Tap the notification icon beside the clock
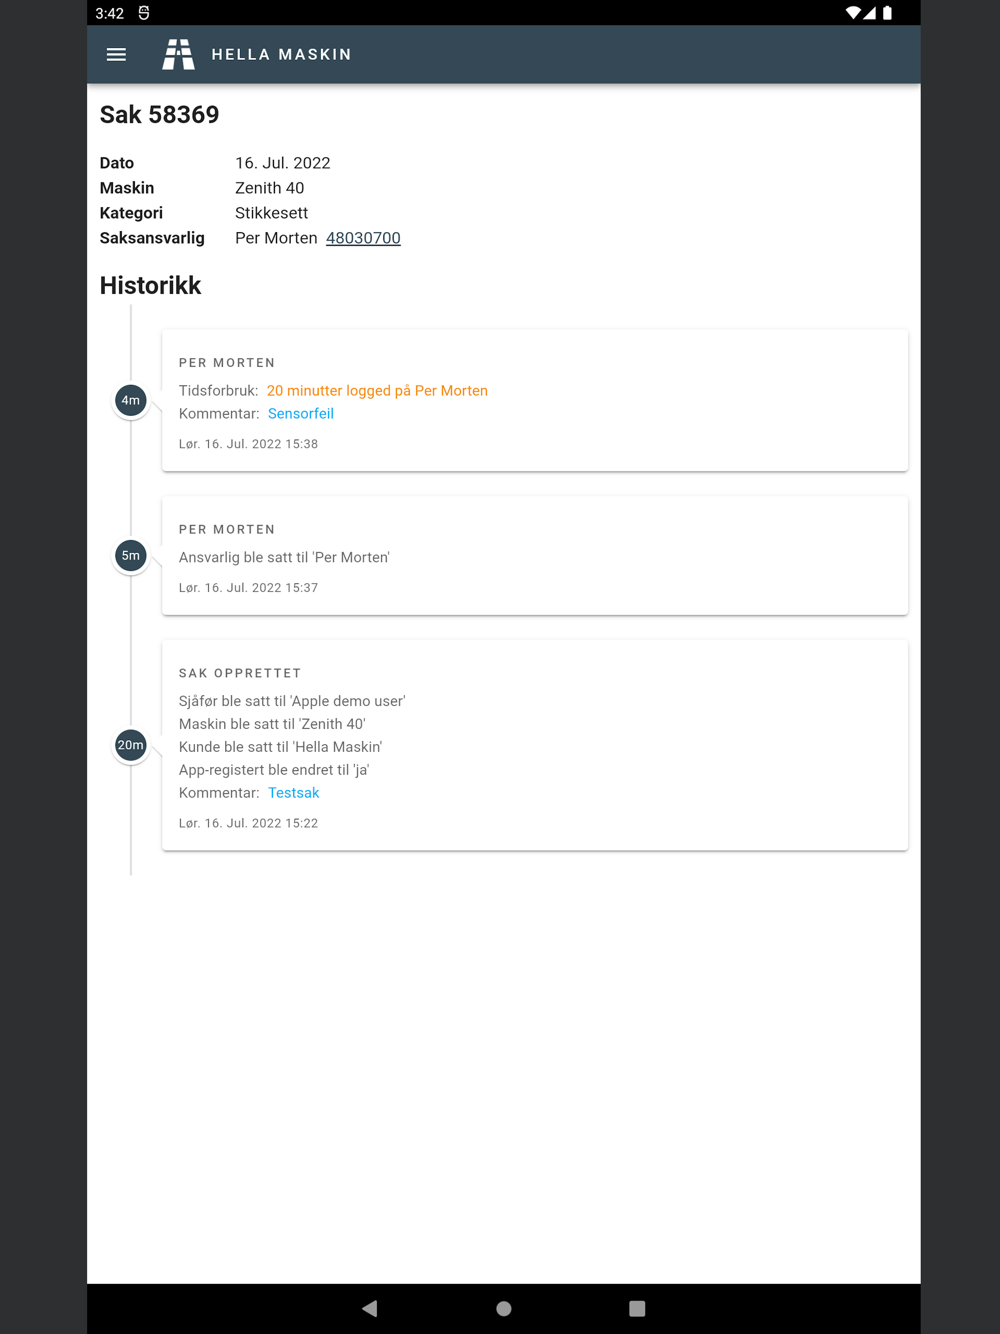The height and width of the screenshot is (1334, 1000). [x=144, y=13]
